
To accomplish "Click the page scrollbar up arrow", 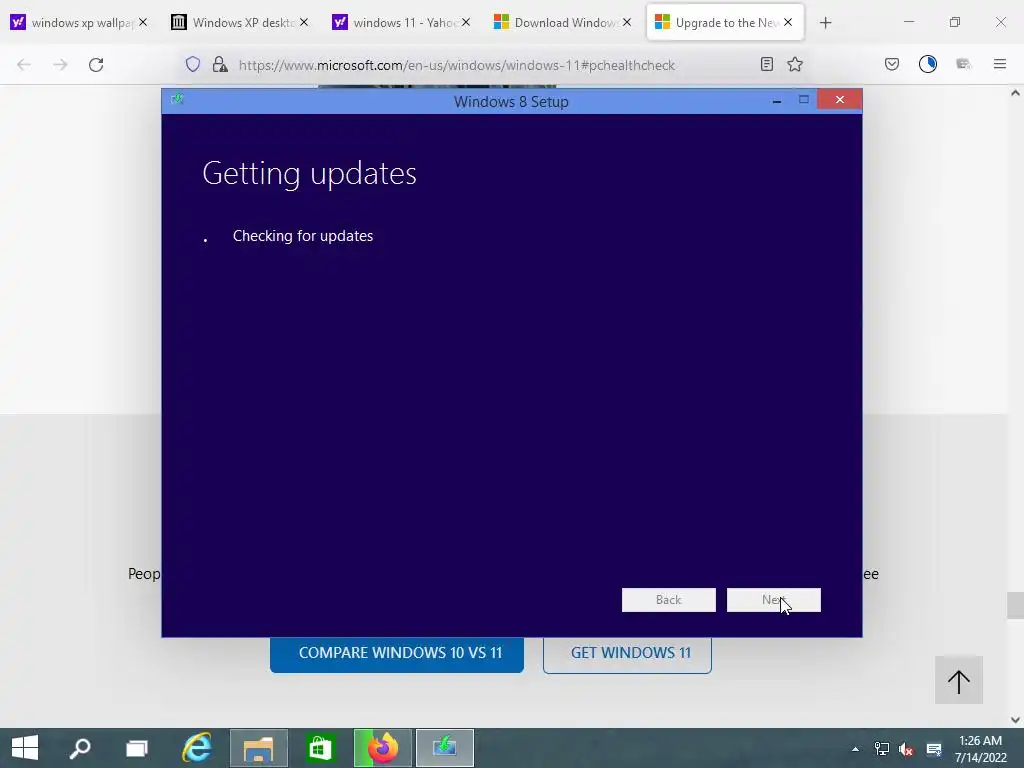I will (1015, 93).
